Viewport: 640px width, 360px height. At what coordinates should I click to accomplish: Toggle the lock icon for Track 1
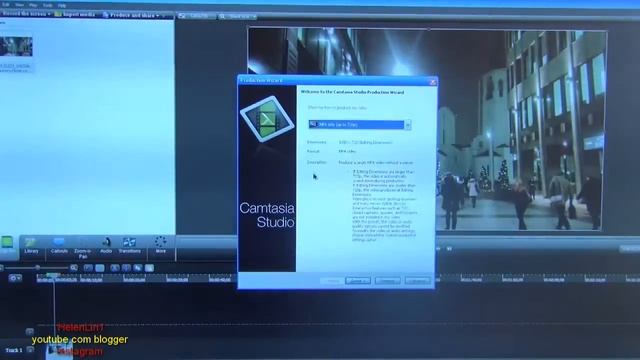point(30,350)
